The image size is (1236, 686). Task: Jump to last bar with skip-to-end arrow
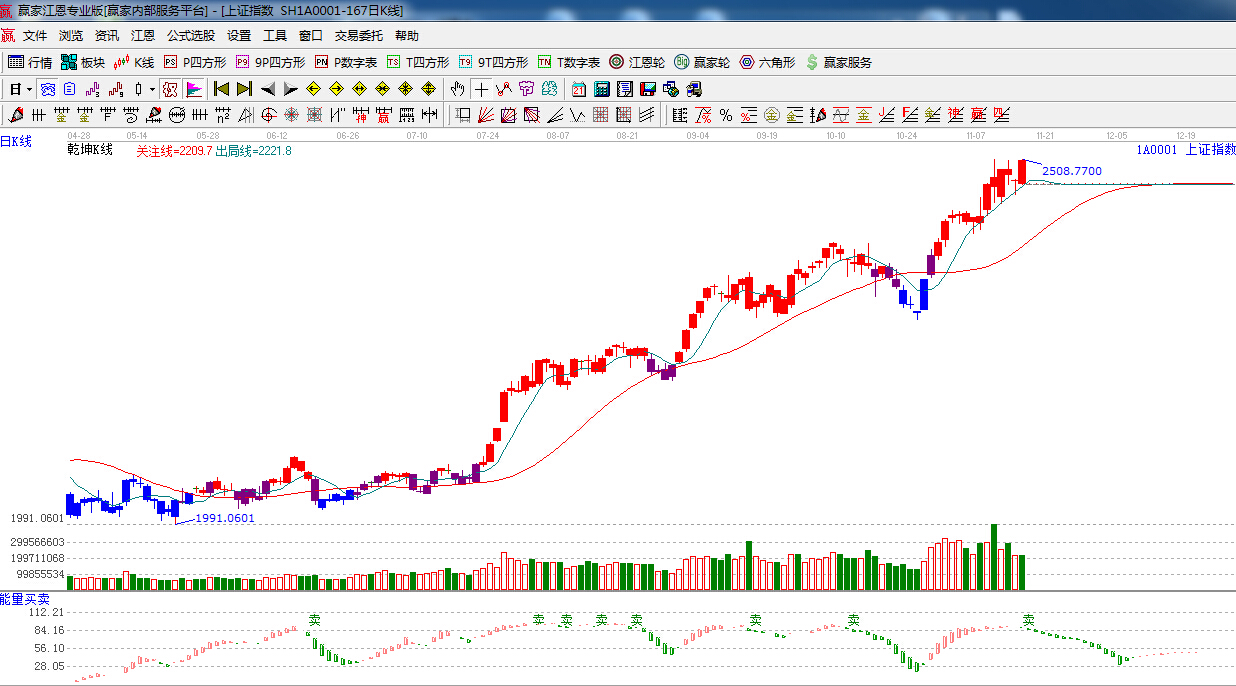[x=244, y=89]
